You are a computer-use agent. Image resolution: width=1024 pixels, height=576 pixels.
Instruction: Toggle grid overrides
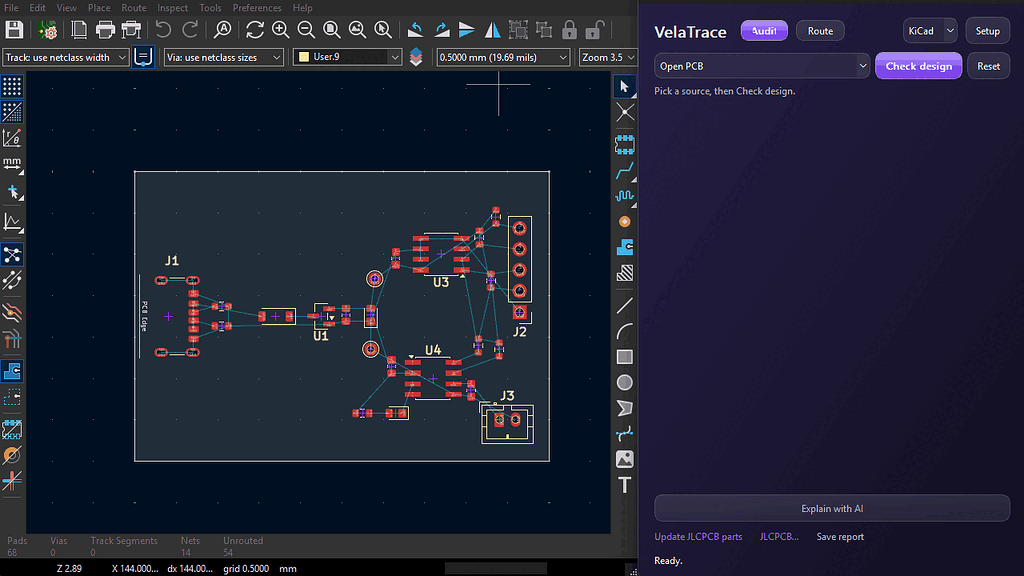12,112
